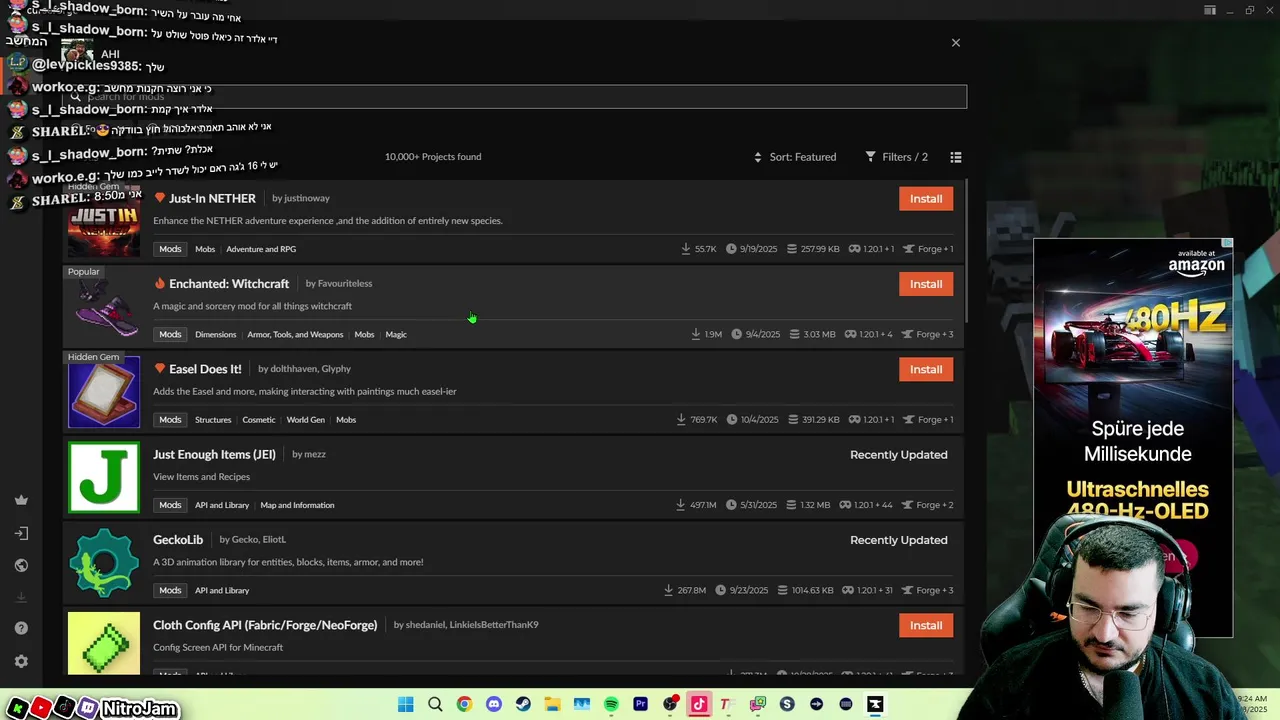The image size is (1280, 720).
Task: Open author justinoway profile
Action: tap(307, 198)
